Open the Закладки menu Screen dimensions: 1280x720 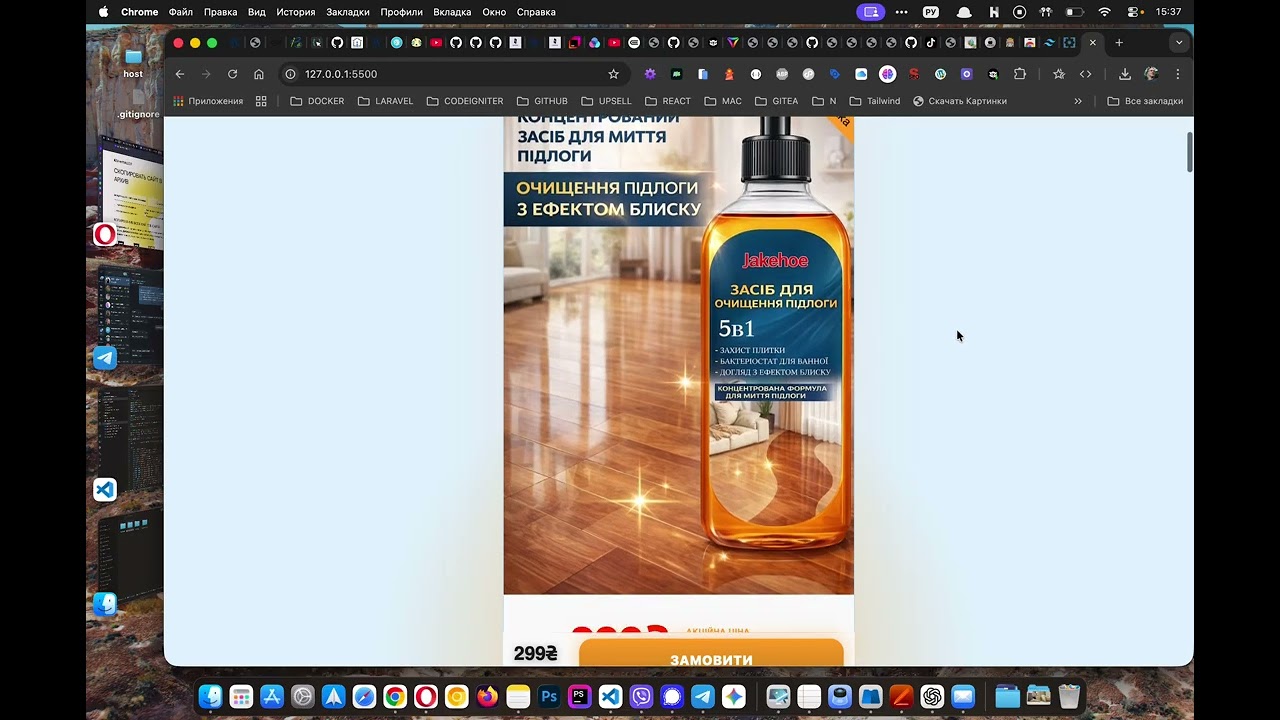[x=348, y=12]
